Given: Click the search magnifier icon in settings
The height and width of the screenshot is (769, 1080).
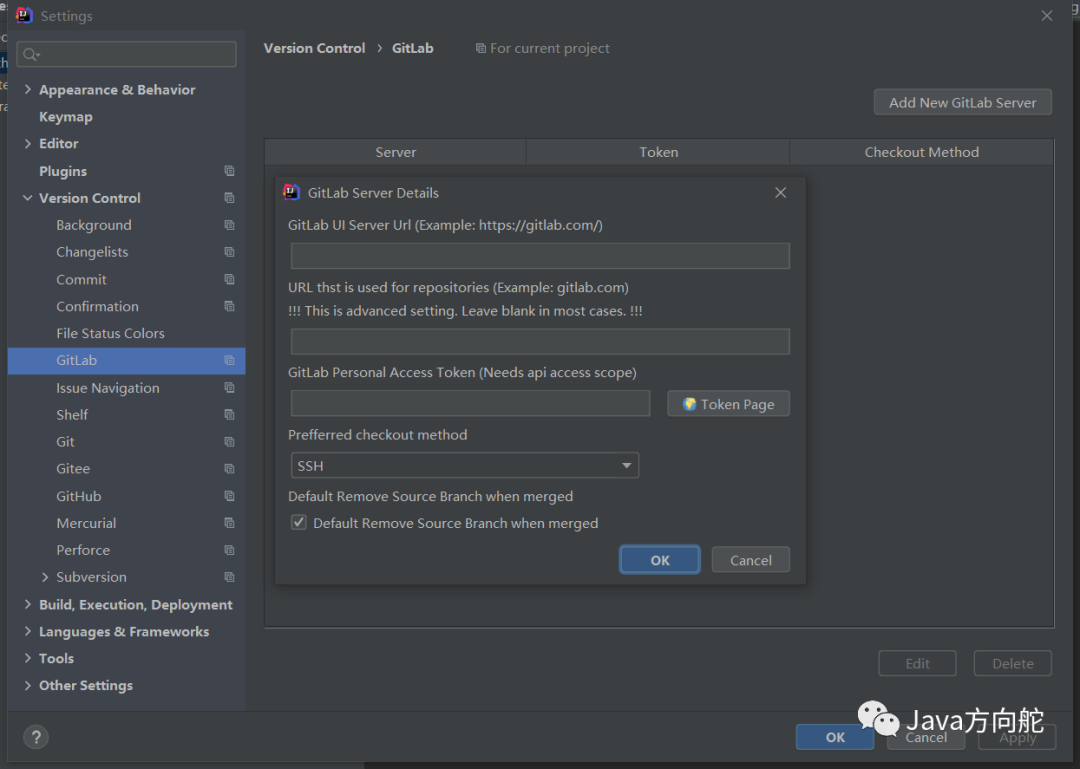Looking at the screenshot, I should click(x=30, y=54).
